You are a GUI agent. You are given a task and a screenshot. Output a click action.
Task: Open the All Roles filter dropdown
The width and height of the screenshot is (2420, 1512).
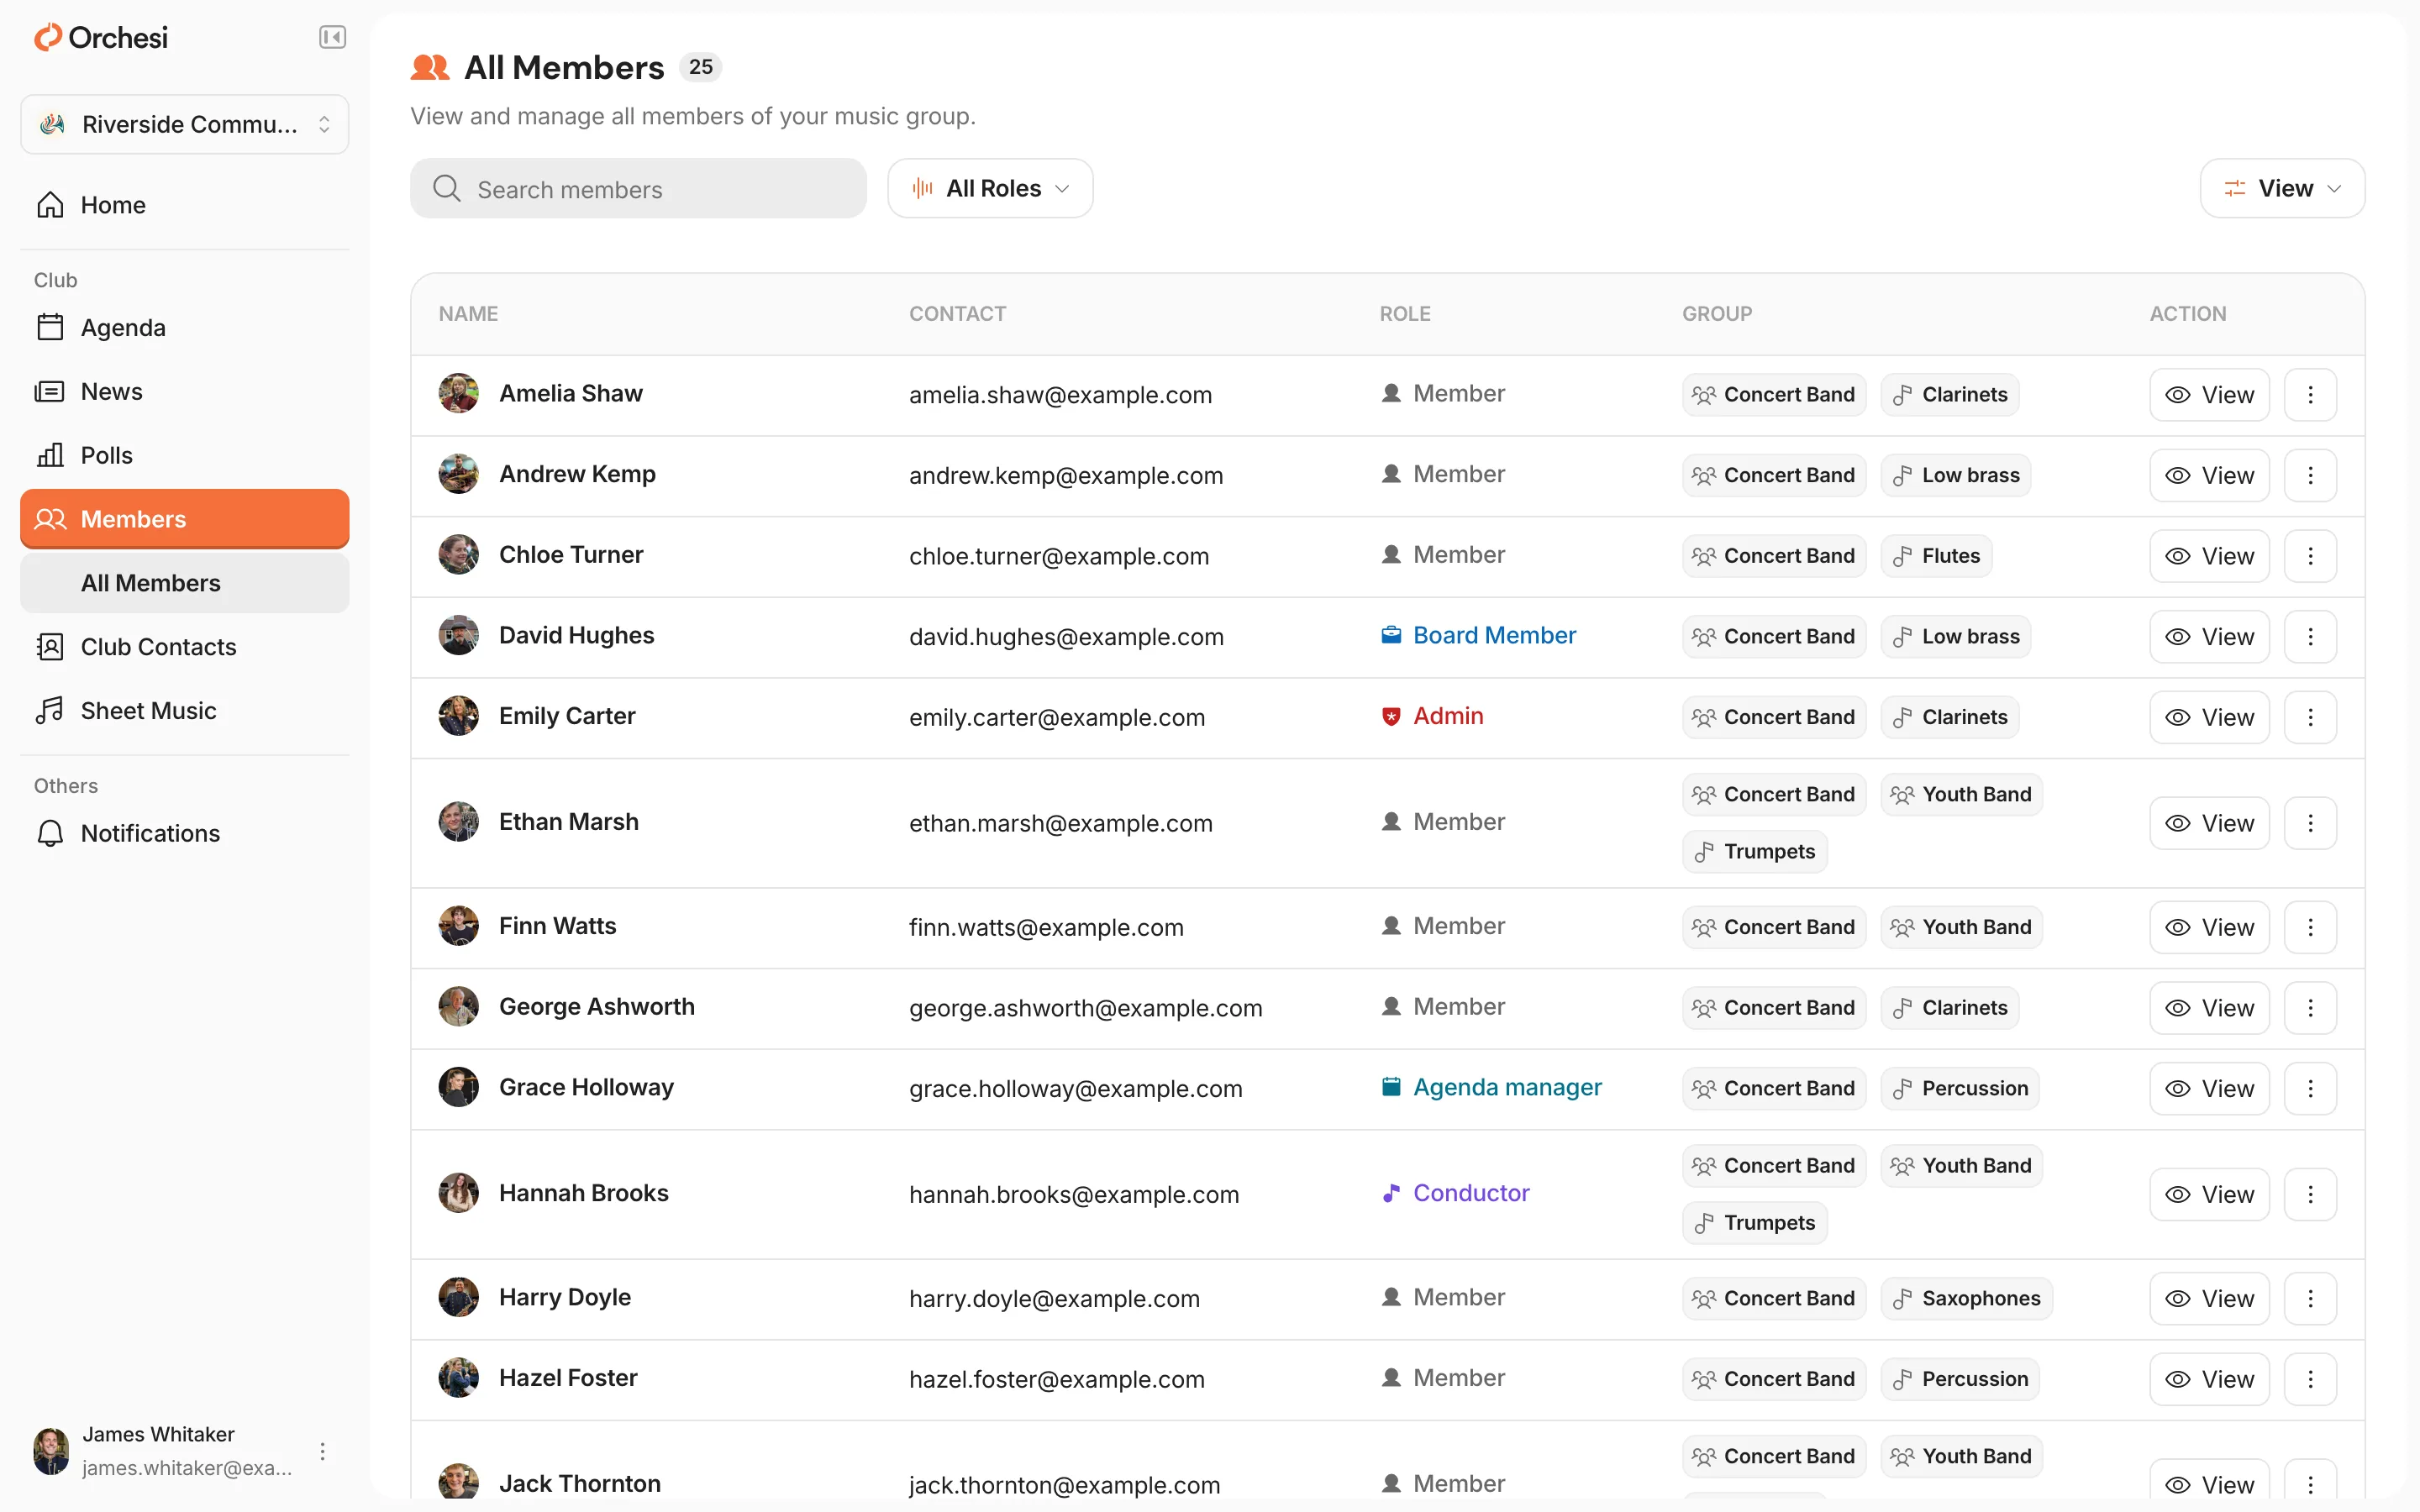click(x=990, y=188)
